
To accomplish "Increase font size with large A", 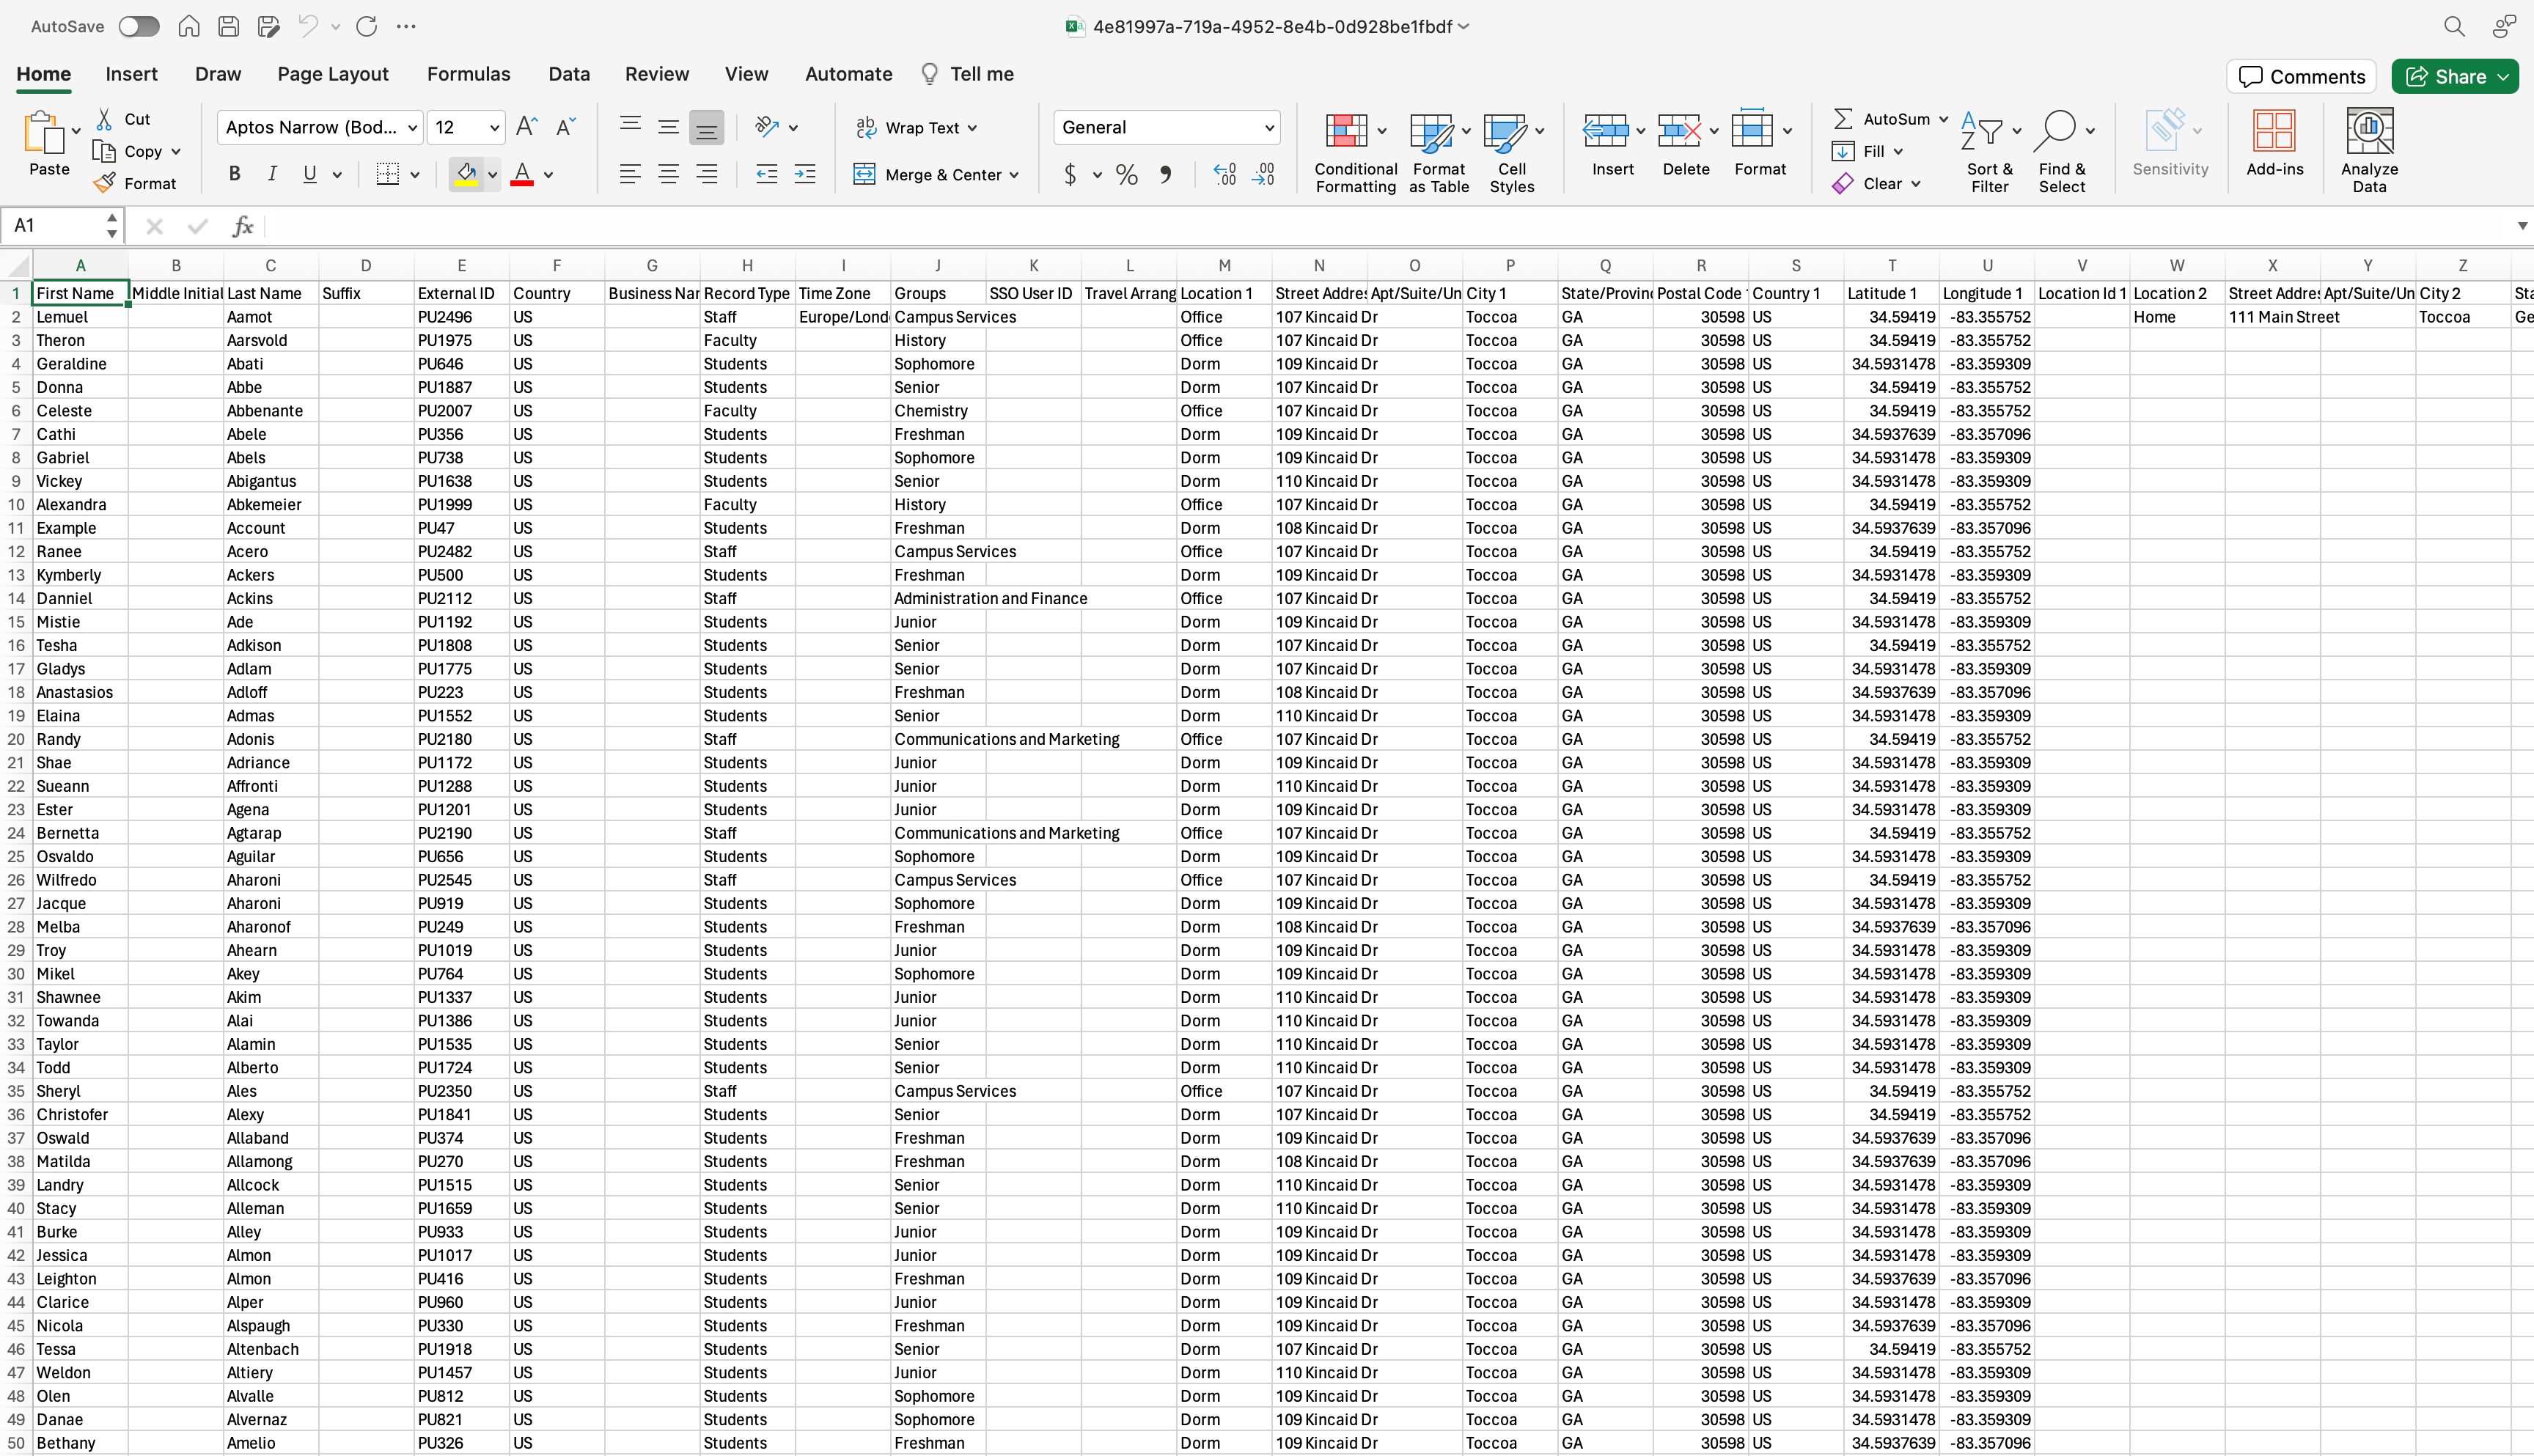I will [x=526, y=127].
